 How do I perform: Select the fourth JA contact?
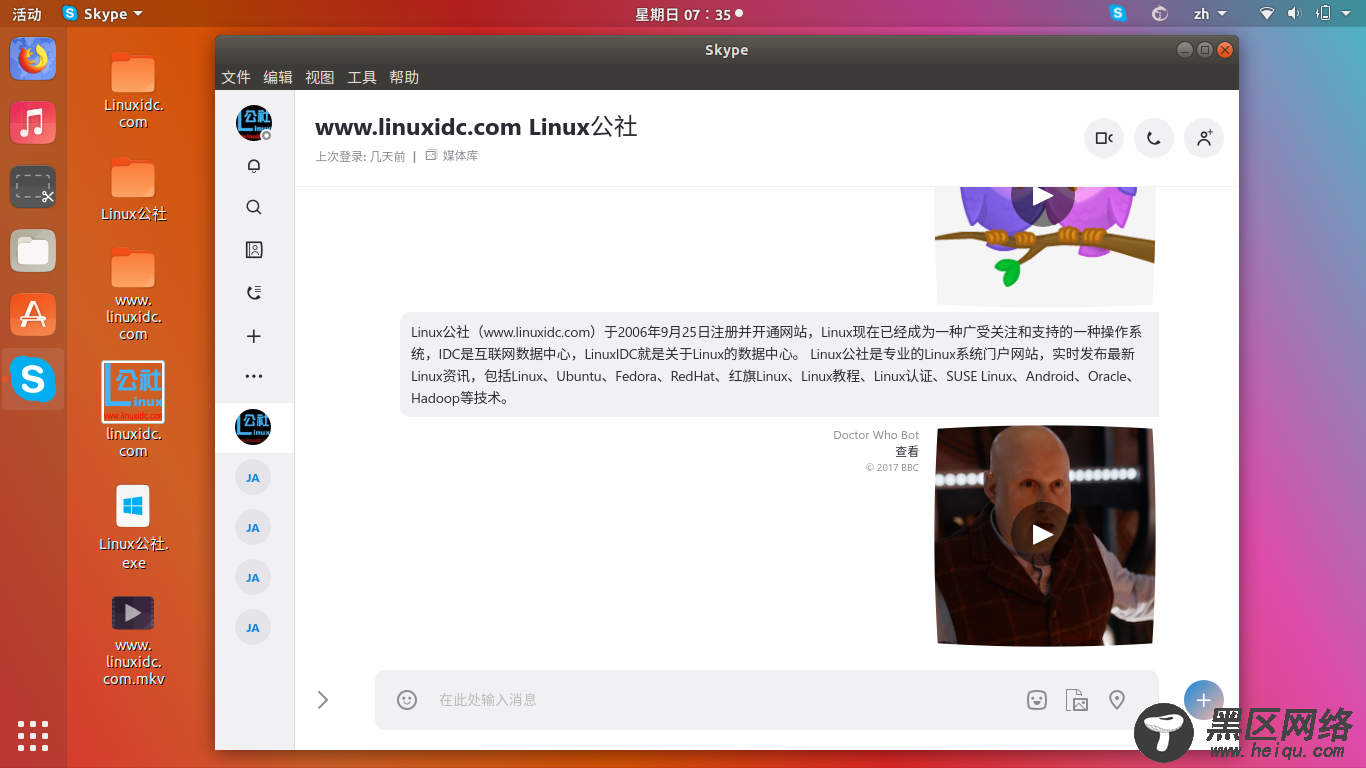[253, 628]
